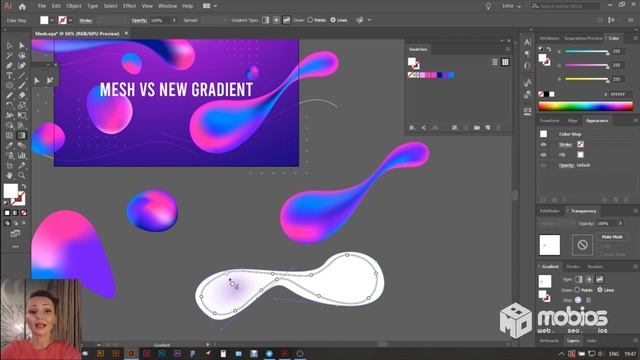Click the Stroke label in control bar
640x360 pixels.
tap(86, 20)
